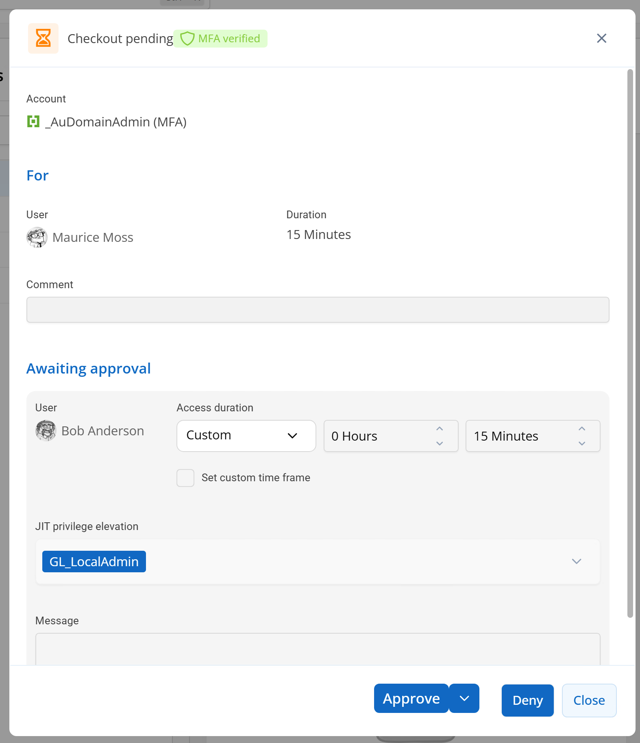Click the 0 Hours field
640x743 pixels.
coord(391,436)
